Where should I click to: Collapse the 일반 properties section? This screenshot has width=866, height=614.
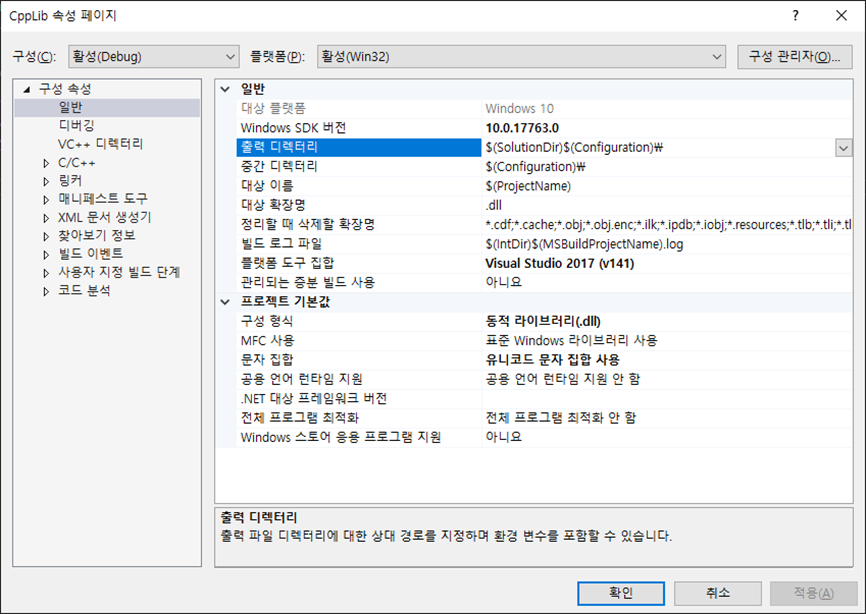coord(226,88)
